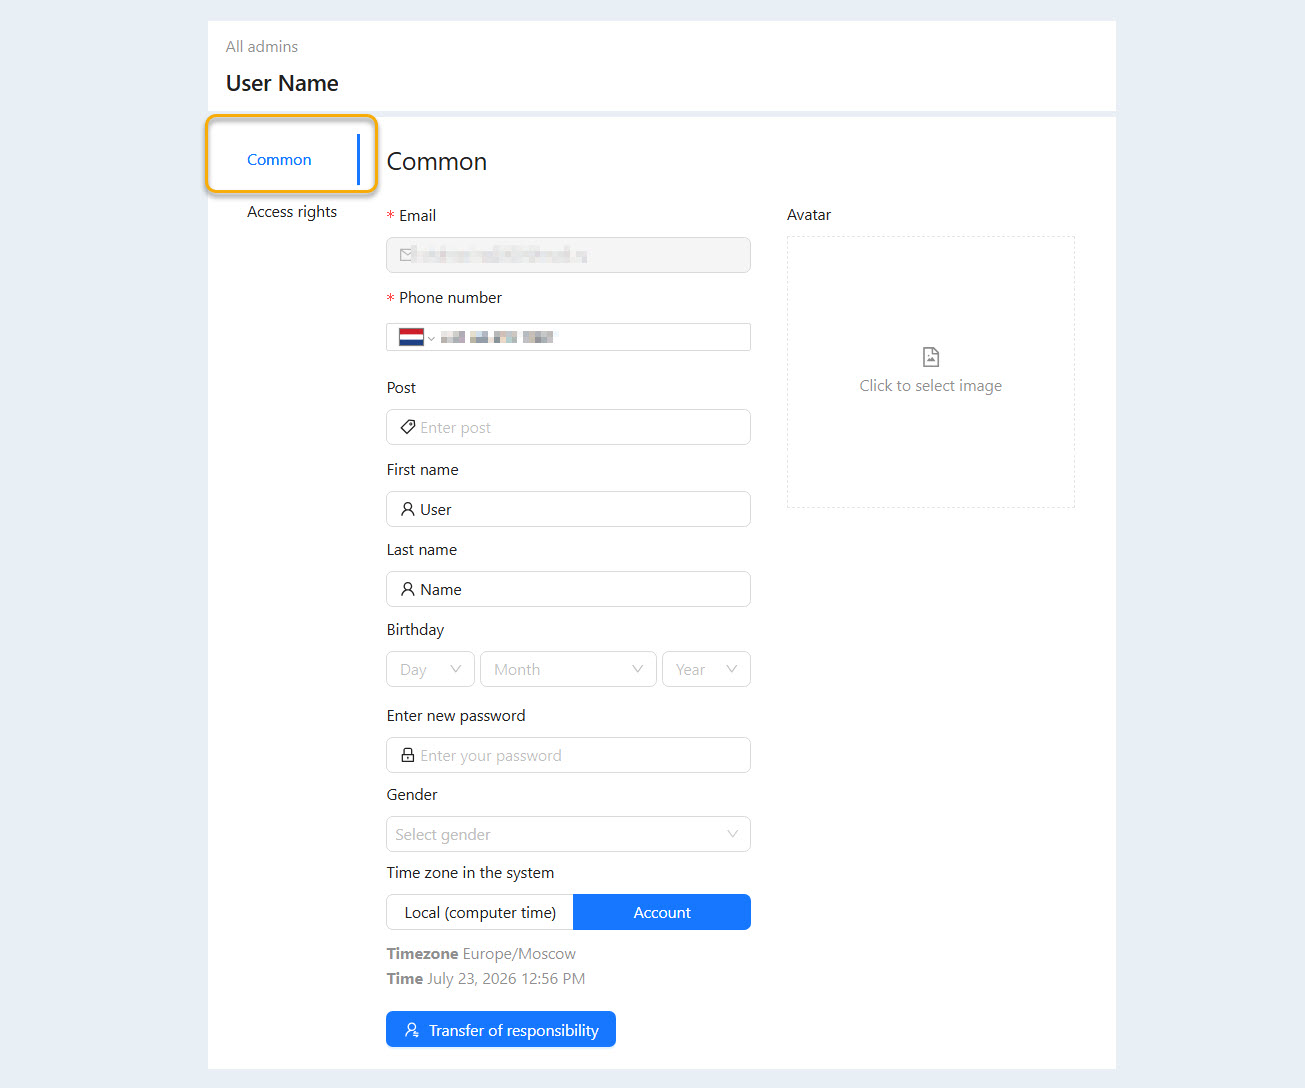The width and height of the screenshot is (1305, 1088).
Task: Click the user icon on Transfer button
Action: [412, 1030]
